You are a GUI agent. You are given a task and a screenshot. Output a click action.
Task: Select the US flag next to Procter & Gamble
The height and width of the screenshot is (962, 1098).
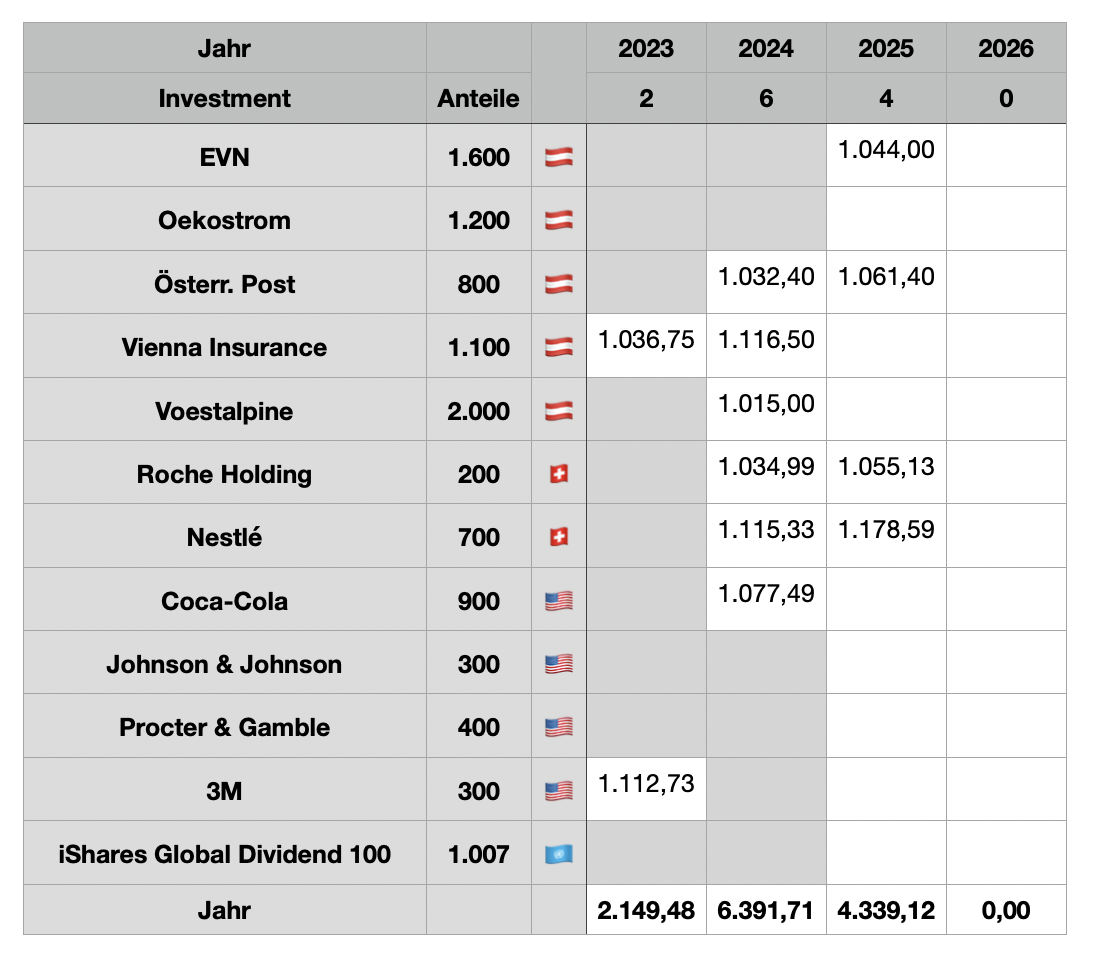click(x=558, y=727)
